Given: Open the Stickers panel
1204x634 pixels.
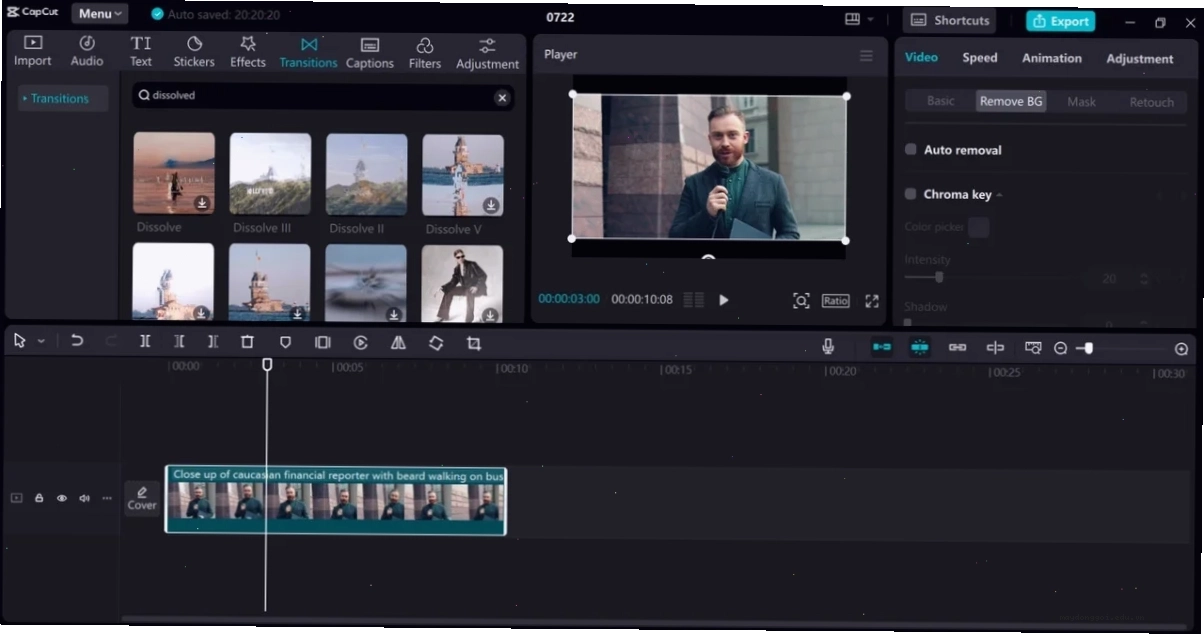Looking at the screenshot, I should (x=194, y=51).
